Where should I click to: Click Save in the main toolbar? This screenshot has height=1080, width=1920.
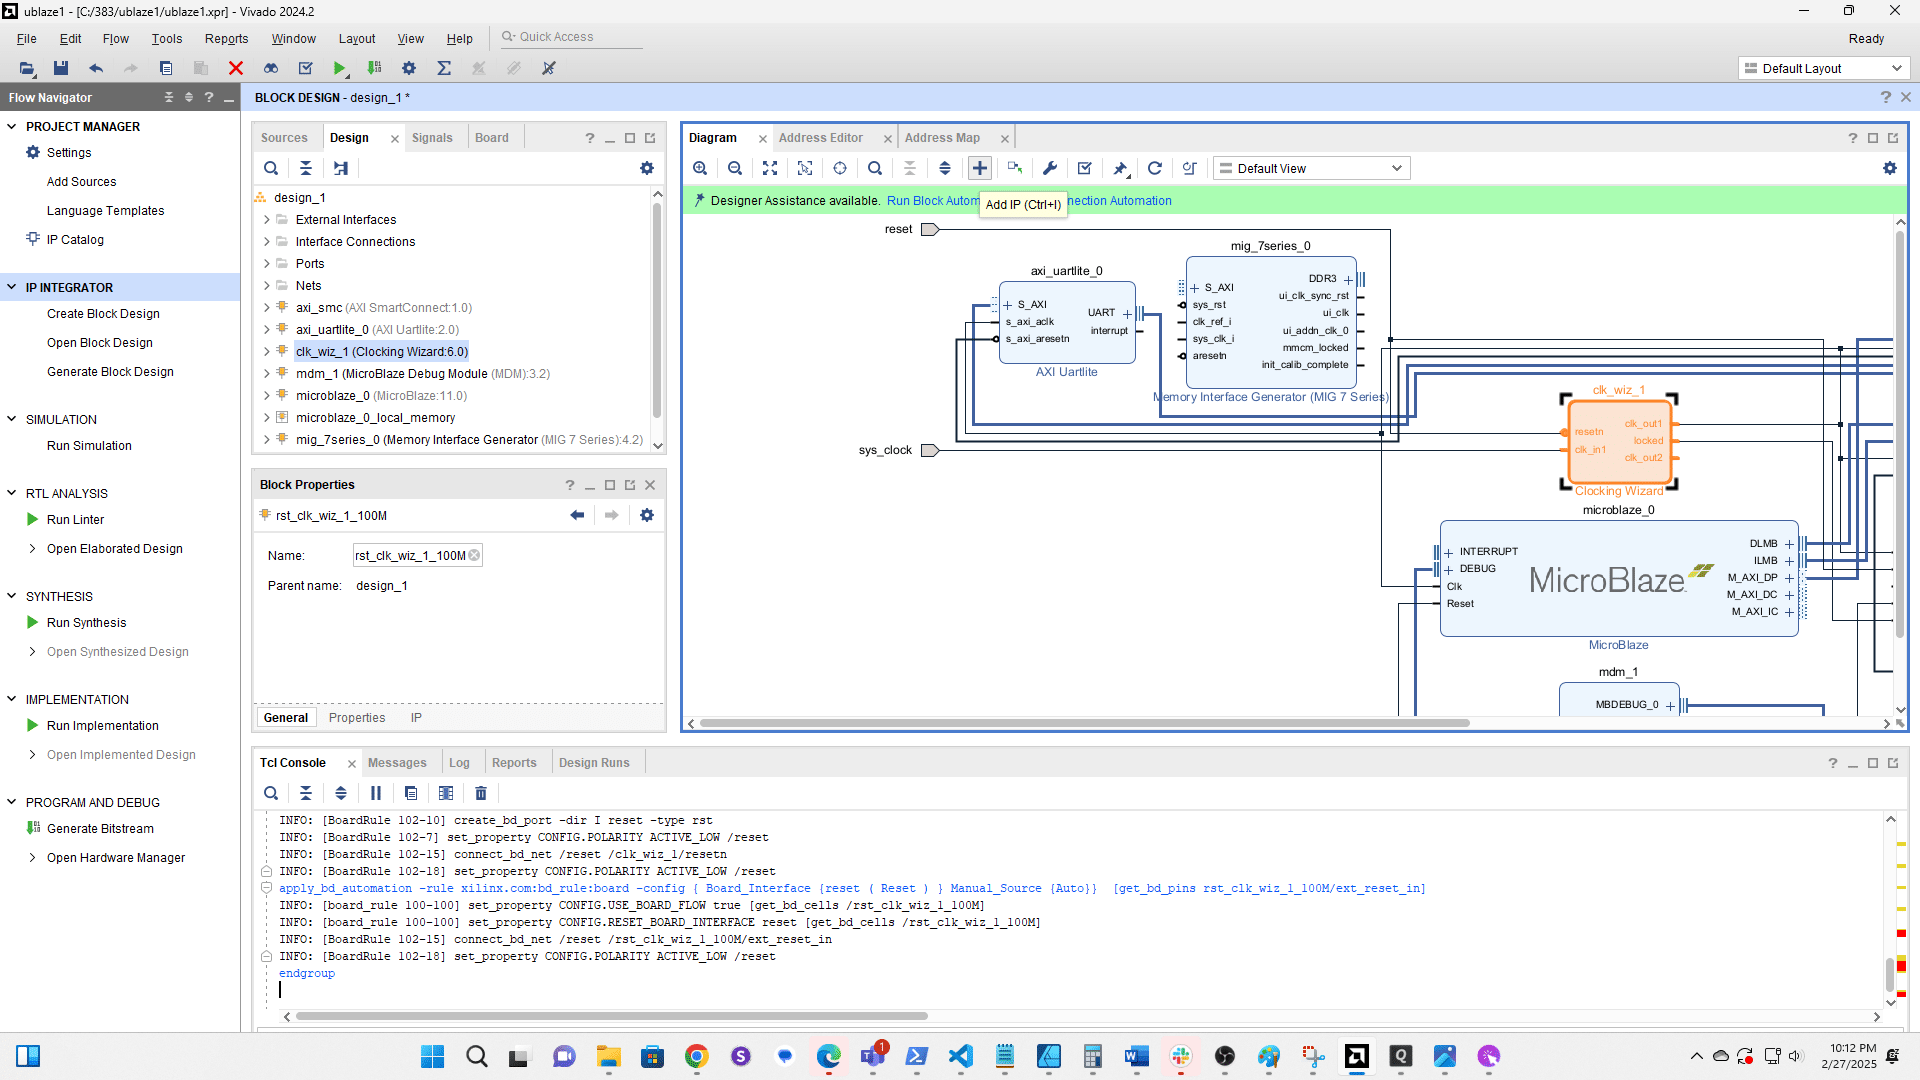(61, 68)
